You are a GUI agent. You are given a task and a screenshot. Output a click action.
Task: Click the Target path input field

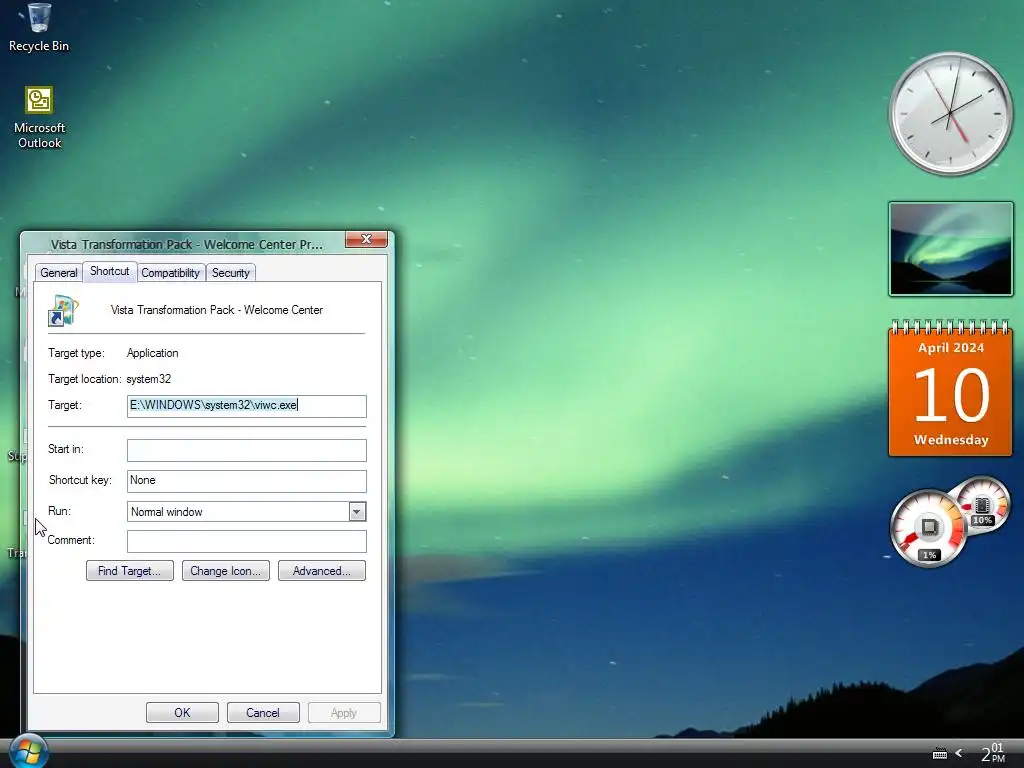click(x=247, y=406)
